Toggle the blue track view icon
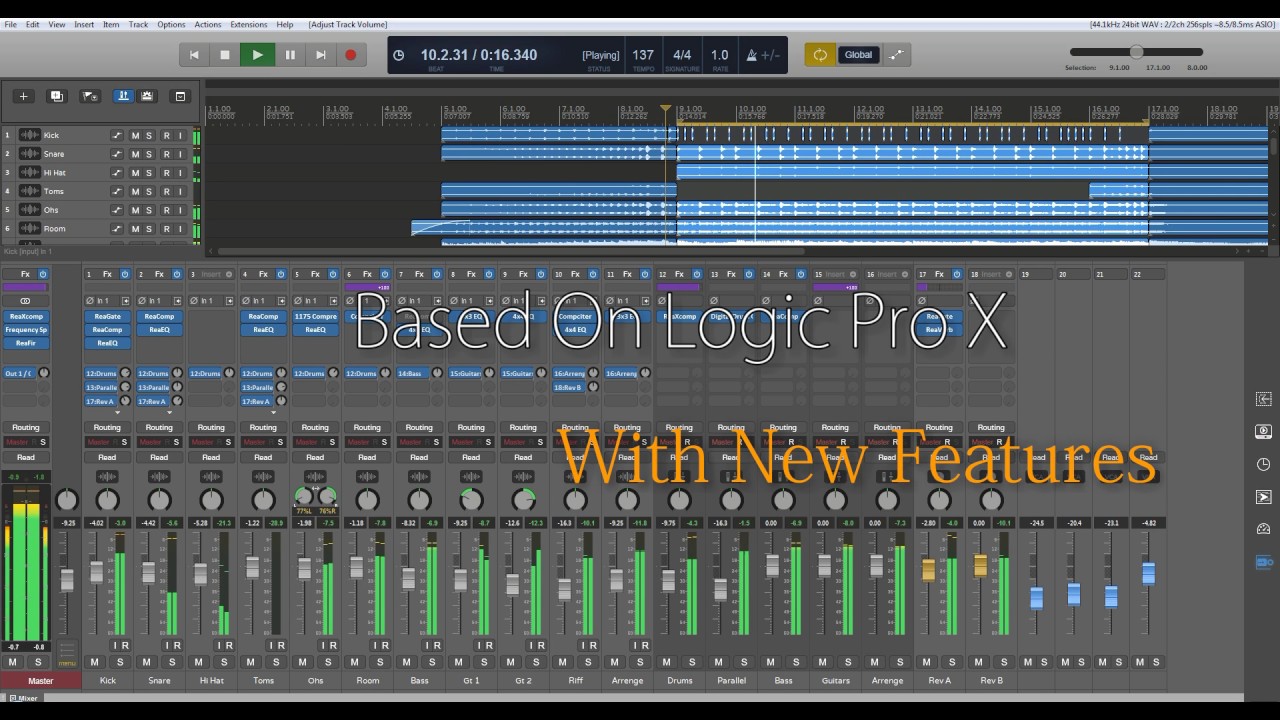This screenshot has height=720, width=1280. (123, 96)
